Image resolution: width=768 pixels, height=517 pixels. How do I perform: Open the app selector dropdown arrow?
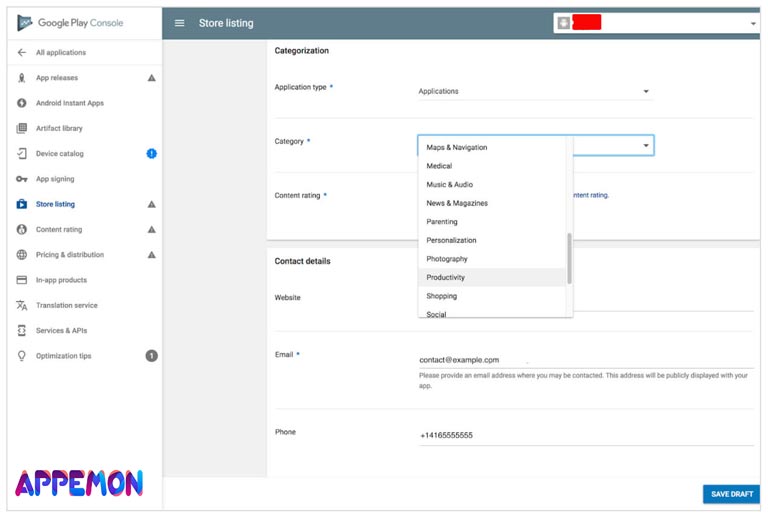753,24
